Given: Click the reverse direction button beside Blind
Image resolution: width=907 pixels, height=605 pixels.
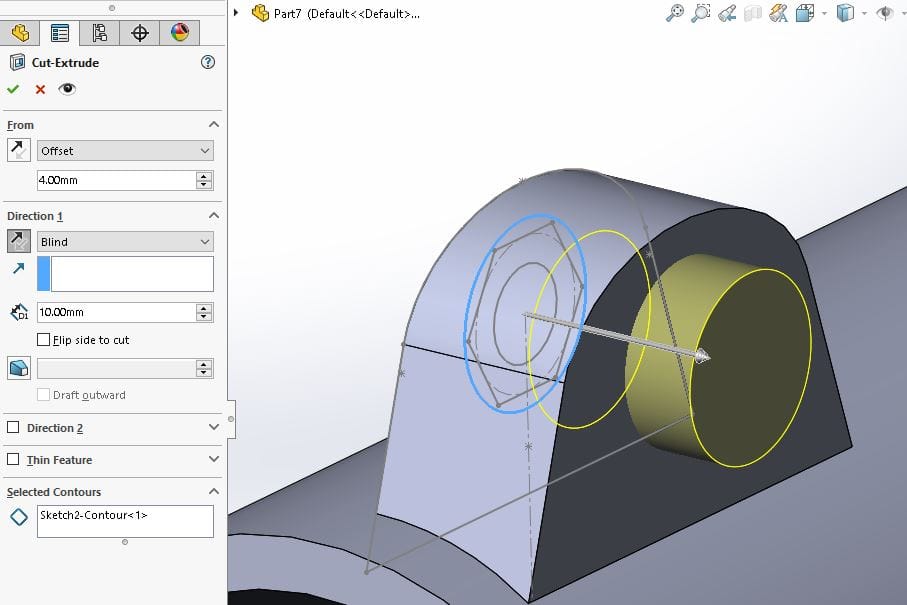Looking at the screenshot, I should [18, 241].
